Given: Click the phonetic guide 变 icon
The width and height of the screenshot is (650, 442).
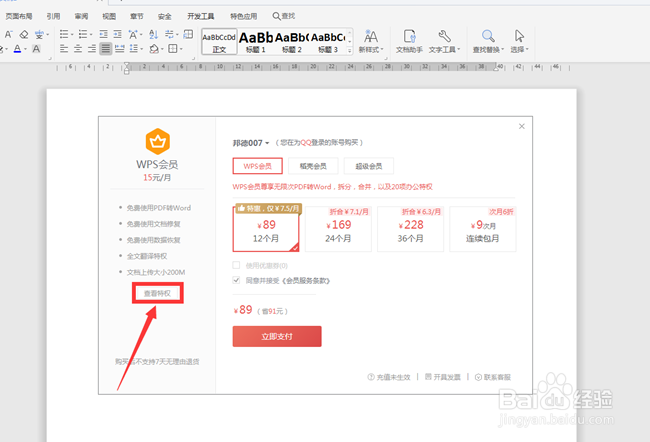Looking at the screenshot, I should [x=39, y=34].
